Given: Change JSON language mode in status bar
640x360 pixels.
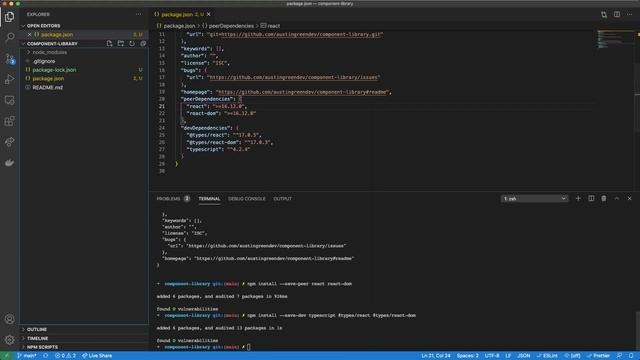Looking at the screenshot, I should tap(524, 356).
